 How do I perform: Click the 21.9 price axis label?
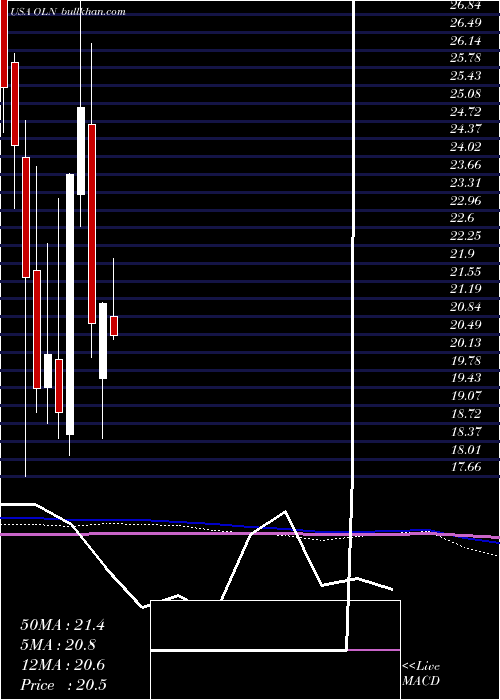[x=462, y=253]
